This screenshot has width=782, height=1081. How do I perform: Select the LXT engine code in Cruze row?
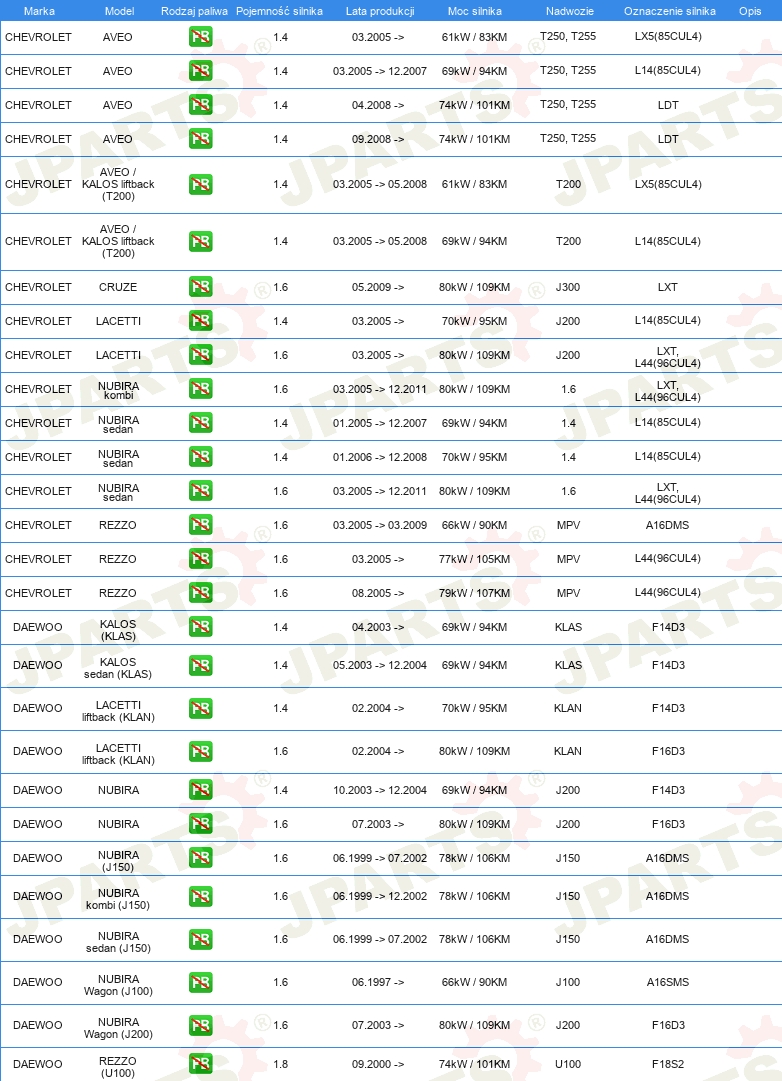668,287
